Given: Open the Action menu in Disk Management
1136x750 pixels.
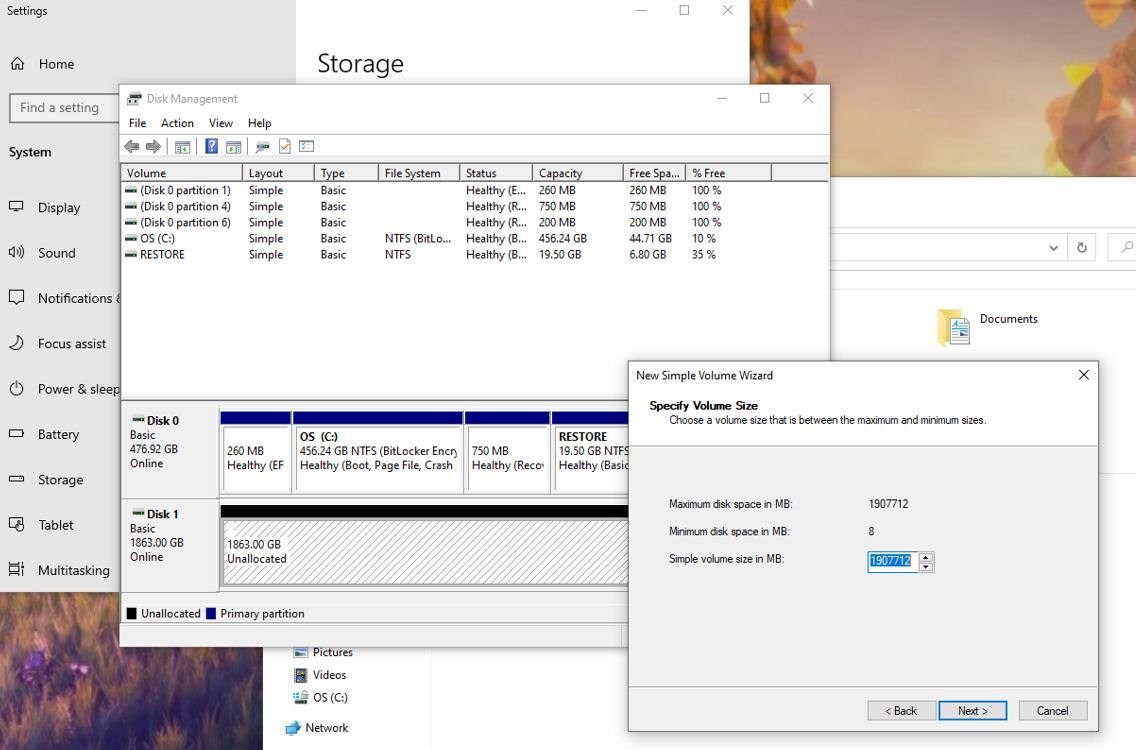Looking at the screenshot, I should pyautogui.click(x=177, y=123).
